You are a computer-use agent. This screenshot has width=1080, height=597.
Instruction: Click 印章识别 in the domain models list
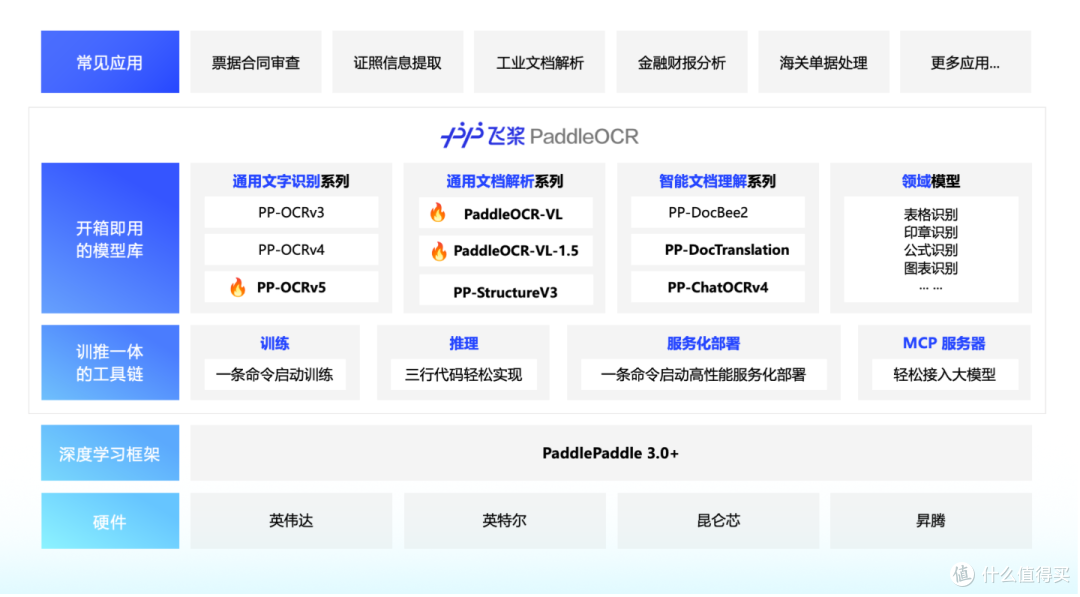tap(931, 232)
